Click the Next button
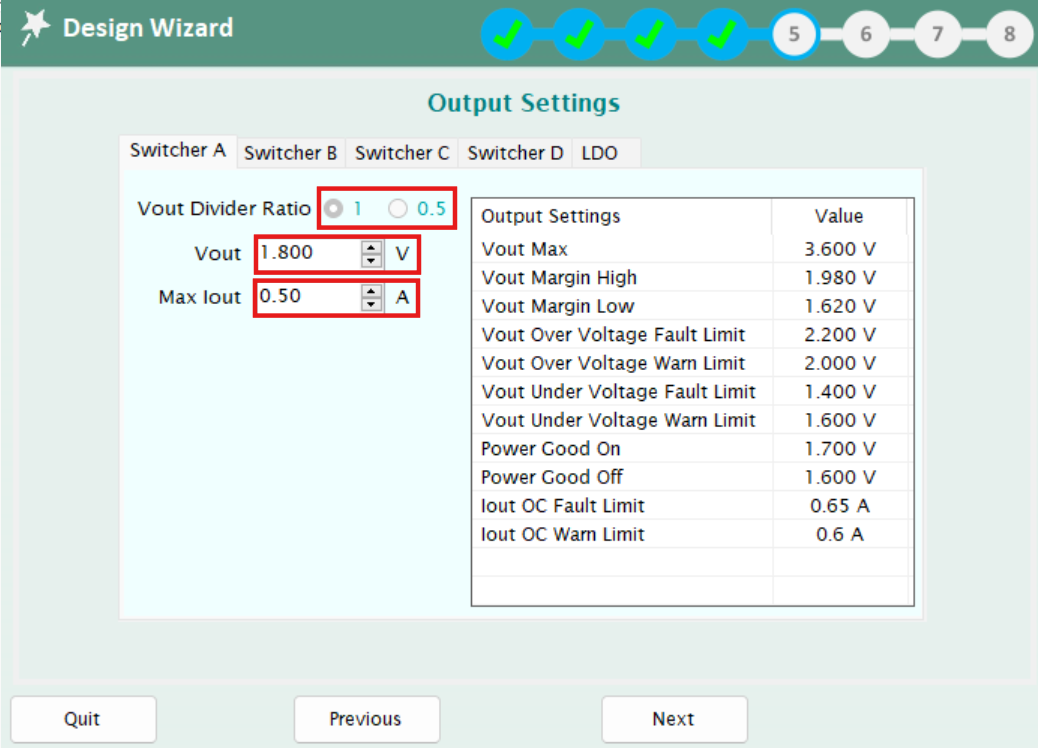Screen dimensions: 1038x748 673,718
